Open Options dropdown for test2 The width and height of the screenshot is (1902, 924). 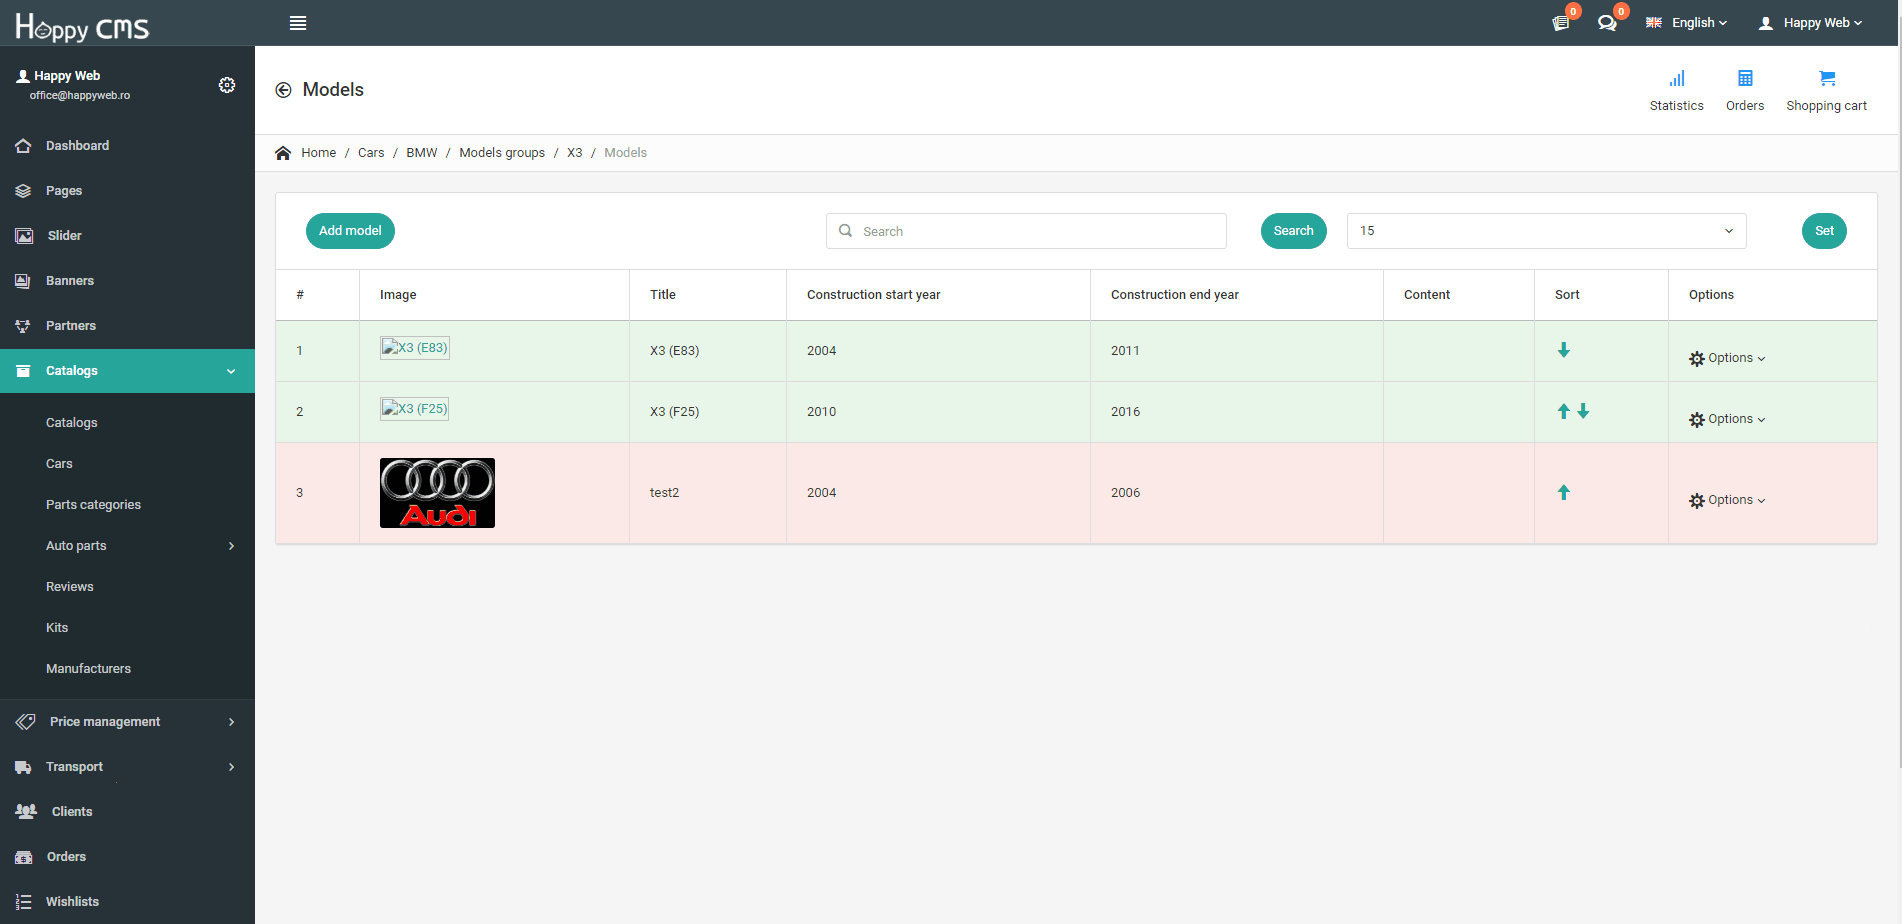pyautogui.click(x=1727, y=500)
